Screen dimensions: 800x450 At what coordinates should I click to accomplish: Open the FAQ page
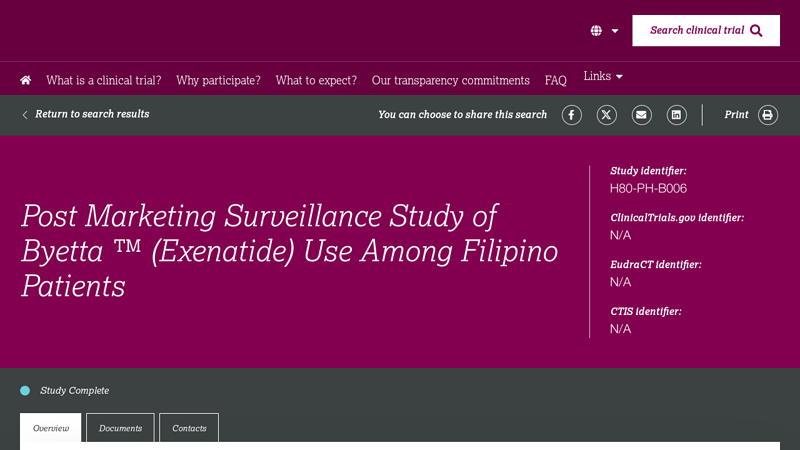pyautogui.click(x=556, y=81)
